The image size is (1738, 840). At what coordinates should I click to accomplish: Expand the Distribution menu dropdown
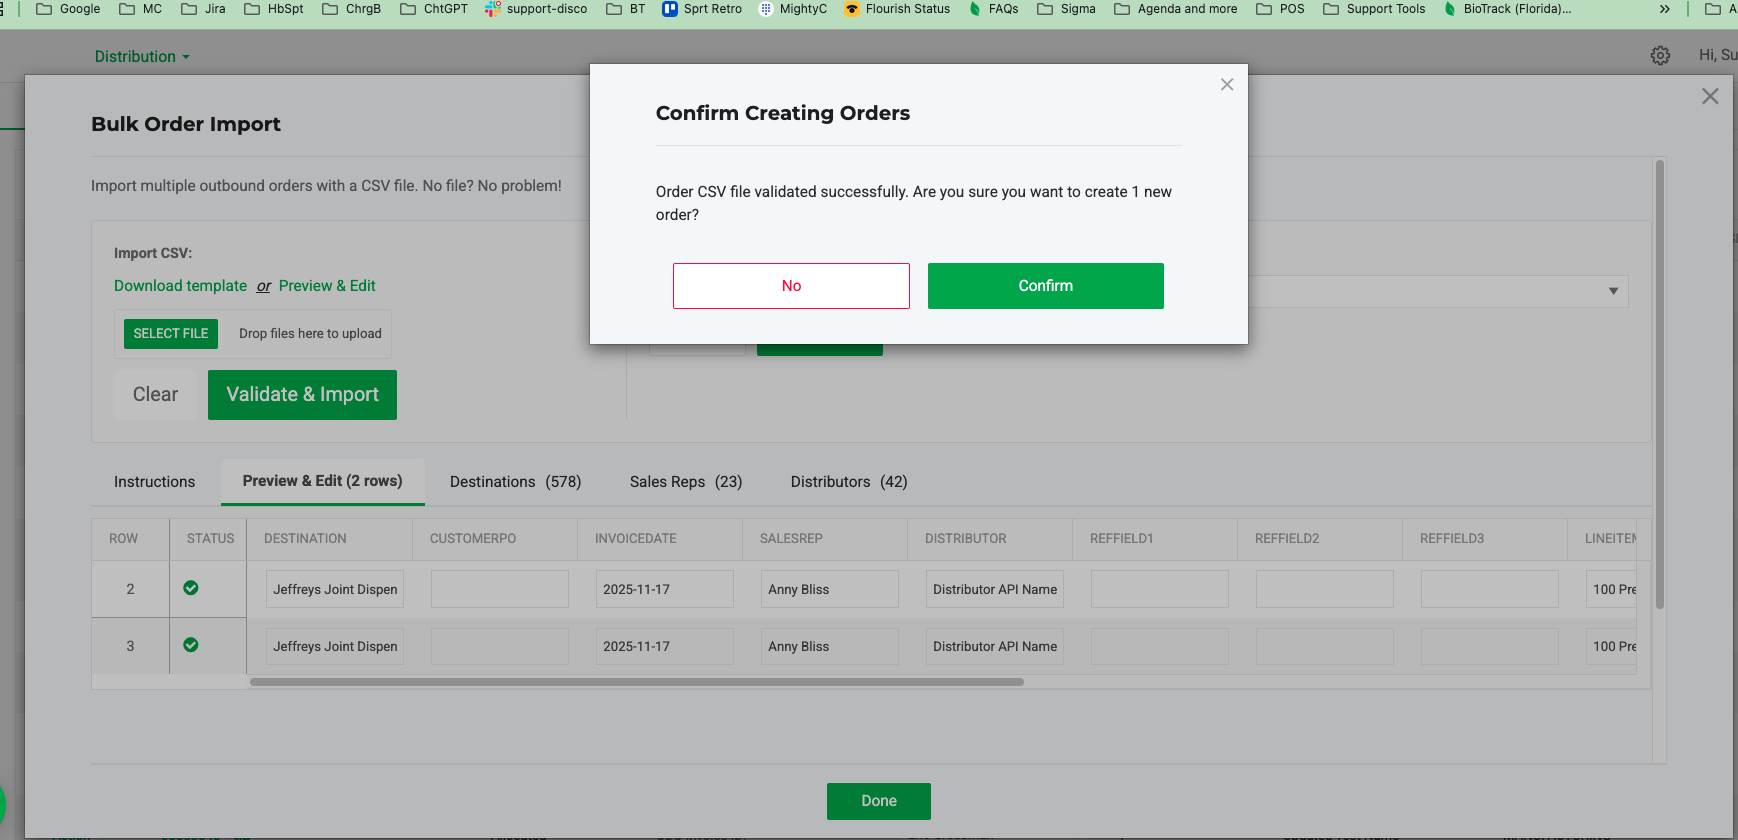142,57
